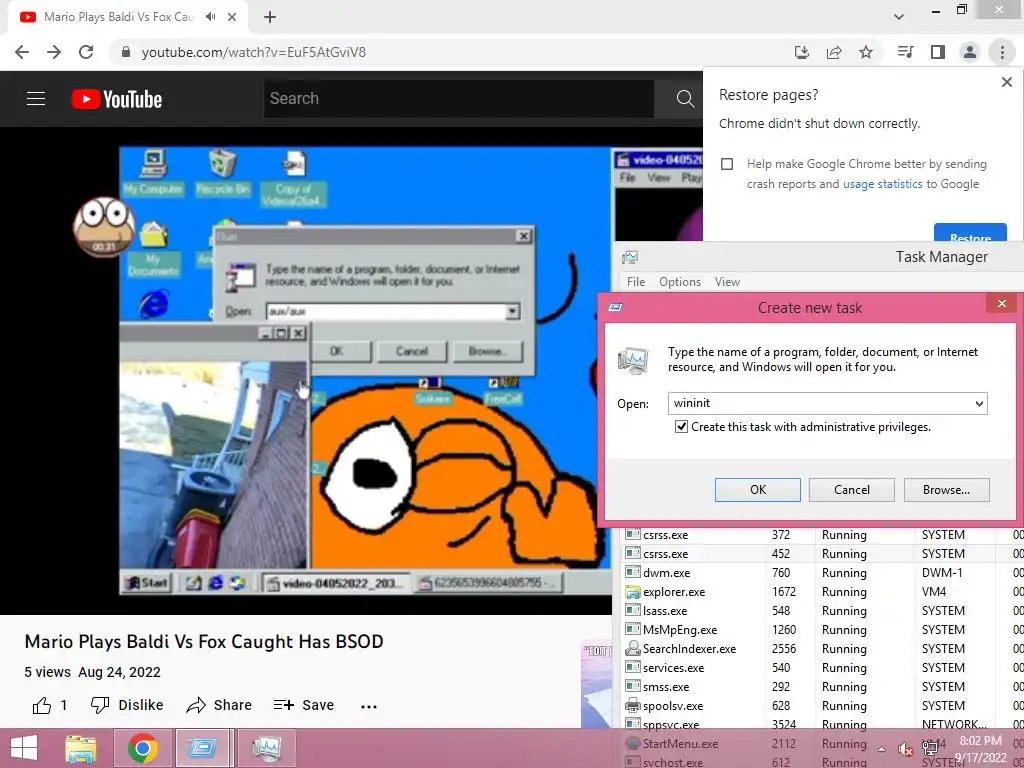Image resolution: width=1024 pixels, height=768 pixels.
Task: Open Task Manager View menu
Action: pos(727,281)
